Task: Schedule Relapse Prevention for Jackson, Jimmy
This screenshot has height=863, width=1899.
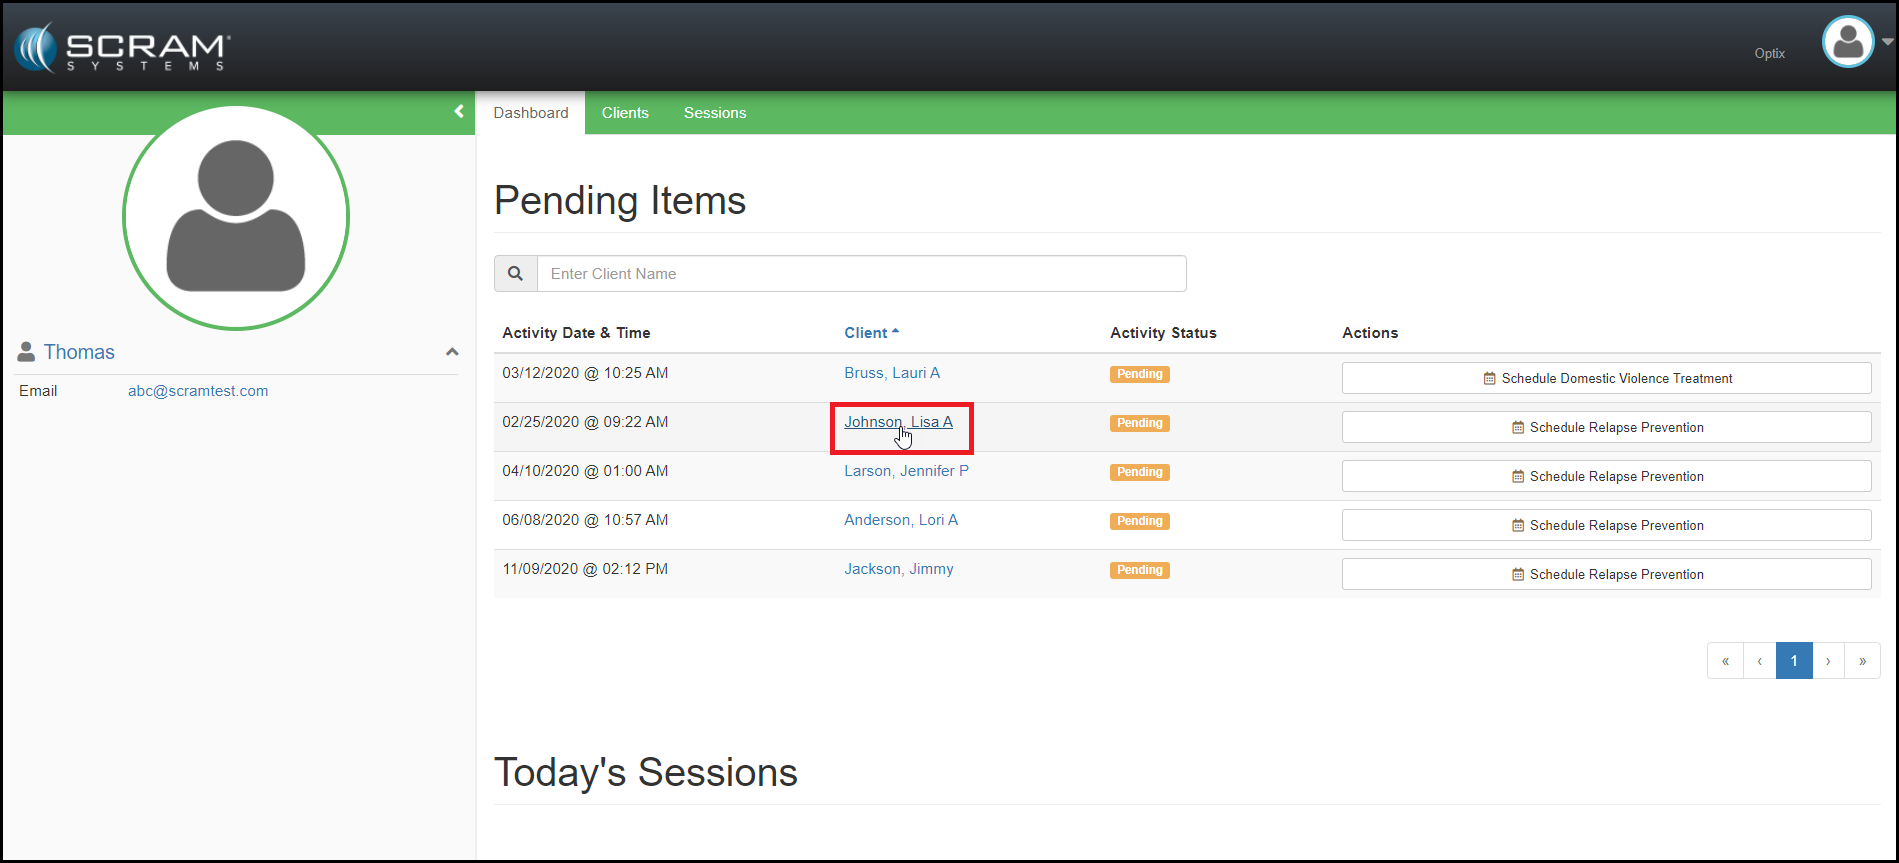Action: pyautogui.click(x=1606, y=574)
